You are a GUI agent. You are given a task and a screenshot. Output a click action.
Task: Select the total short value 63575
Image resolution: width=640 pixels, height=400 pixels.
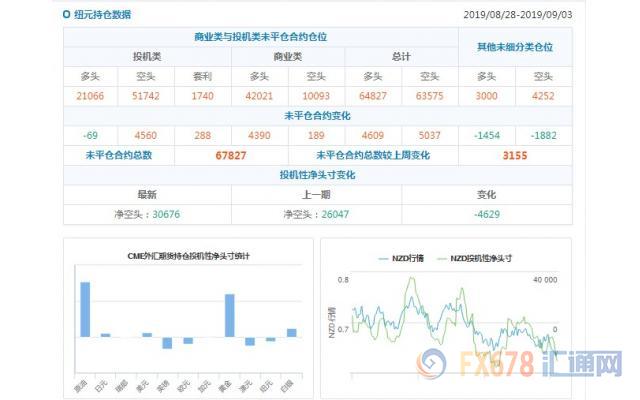pyautogui.click(x=429, y=96)
